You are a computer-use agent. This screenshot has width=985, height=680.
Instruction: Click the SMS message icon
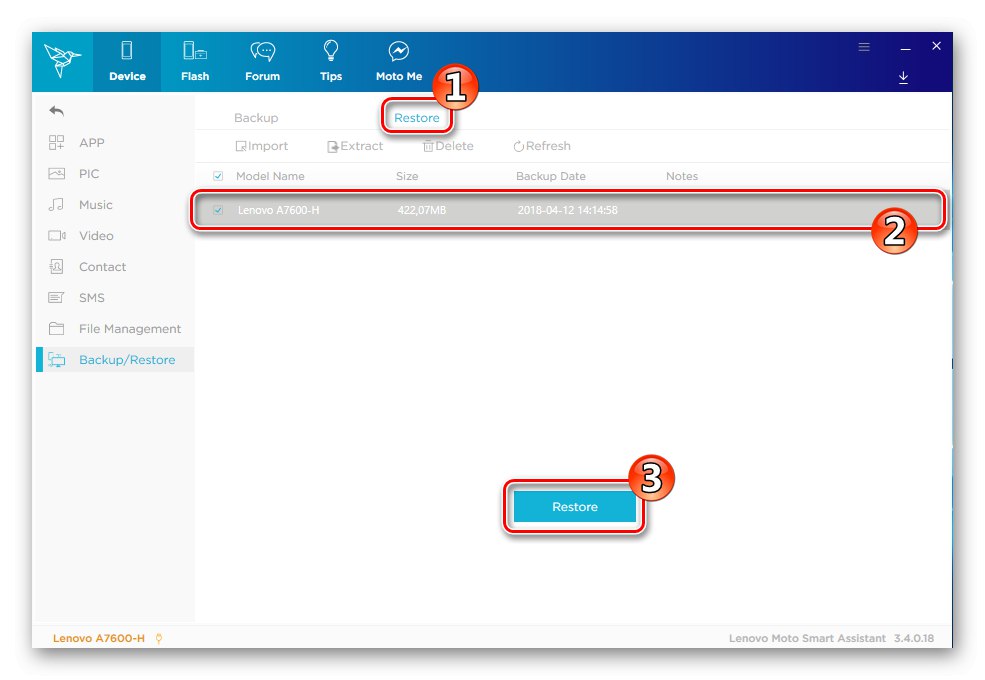click(57, 297)
